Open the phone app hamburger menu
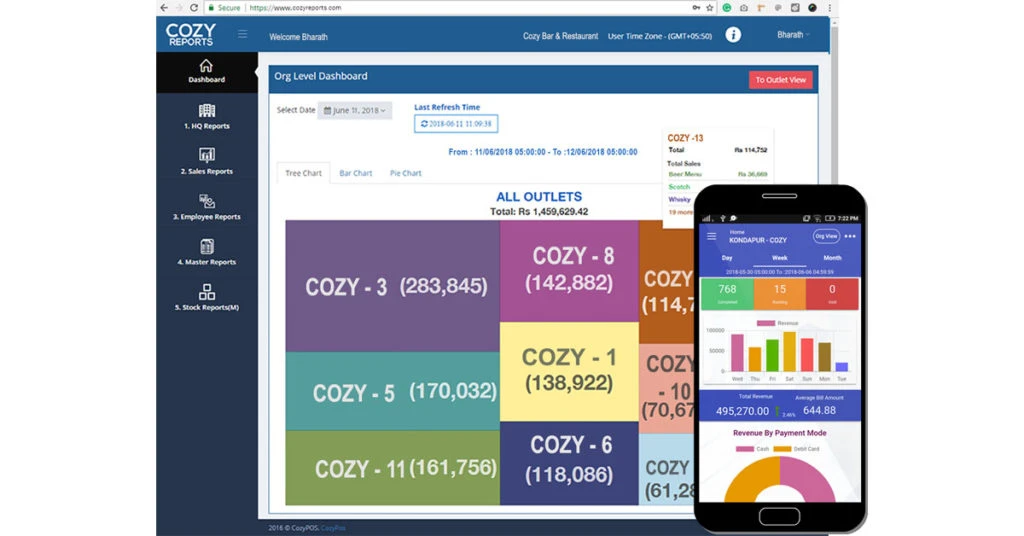1024x536 pixels. point(712,236)
